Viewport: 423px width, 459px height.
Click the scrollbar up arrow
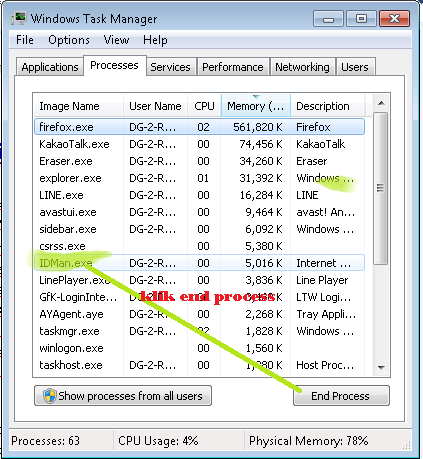[381, 104]
